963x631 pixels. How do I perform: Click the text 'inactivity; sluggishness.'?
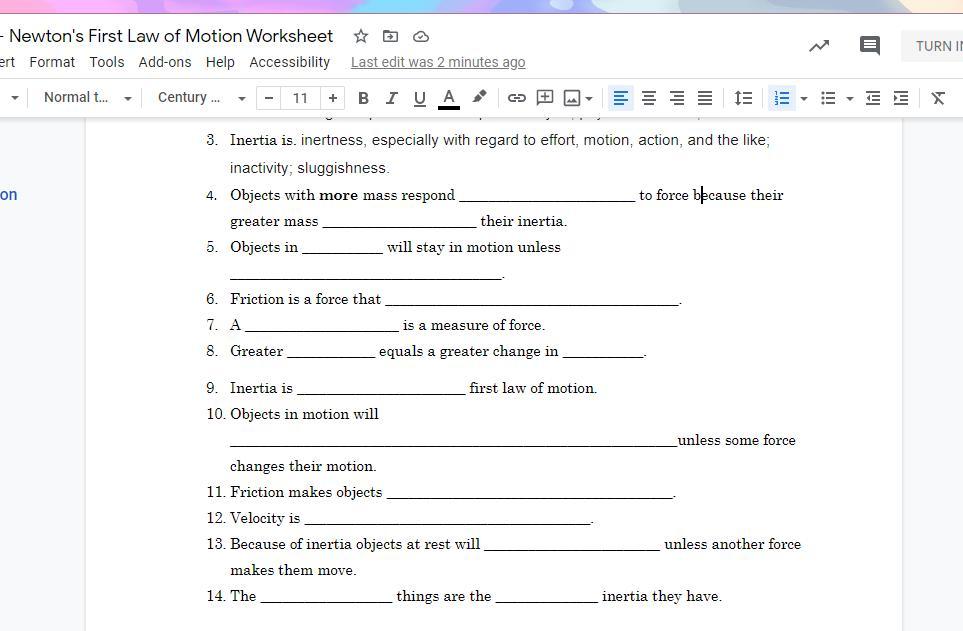click(310, 168)
